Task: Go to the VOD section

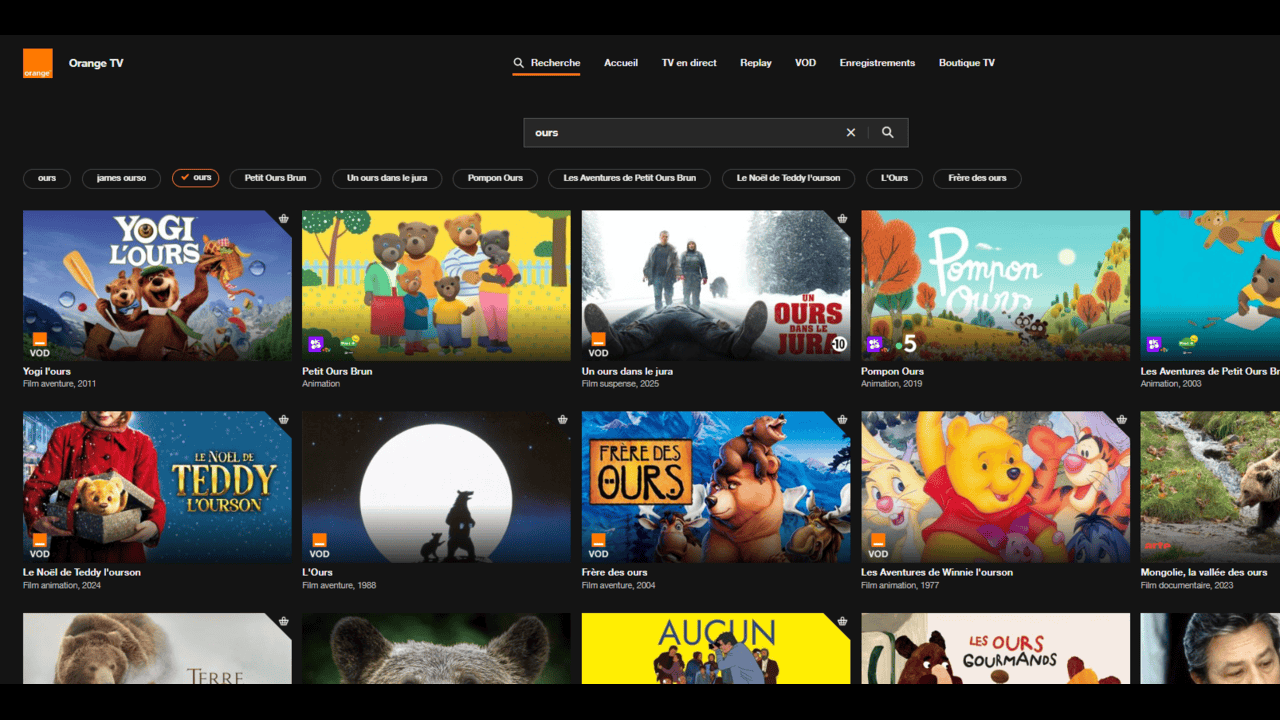Action: (x=805, y=63)
